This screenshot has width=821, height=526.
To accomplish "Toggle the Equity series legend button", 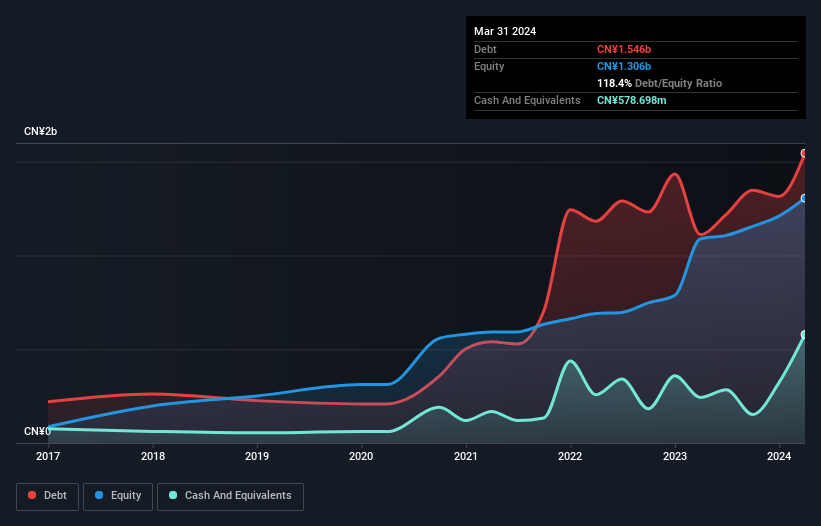I will [x=118, y=496].
